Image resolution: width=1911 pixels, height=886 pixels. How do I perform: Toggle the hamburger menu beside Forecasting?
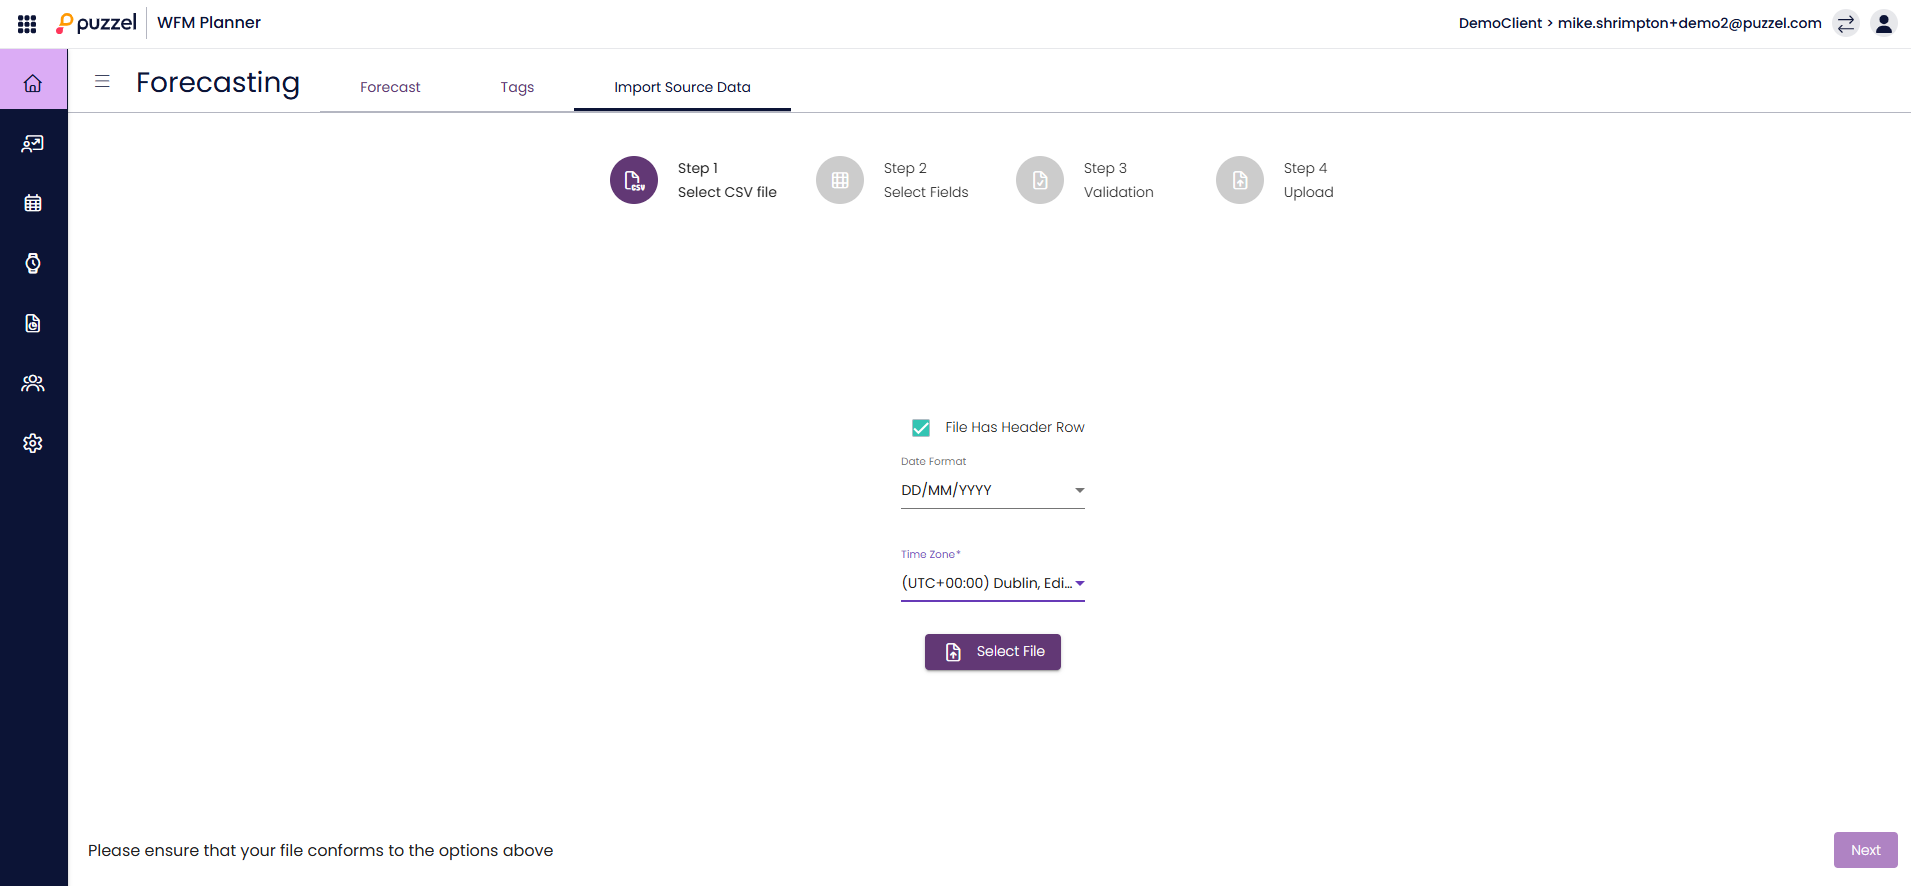click(x=102, y=82)
